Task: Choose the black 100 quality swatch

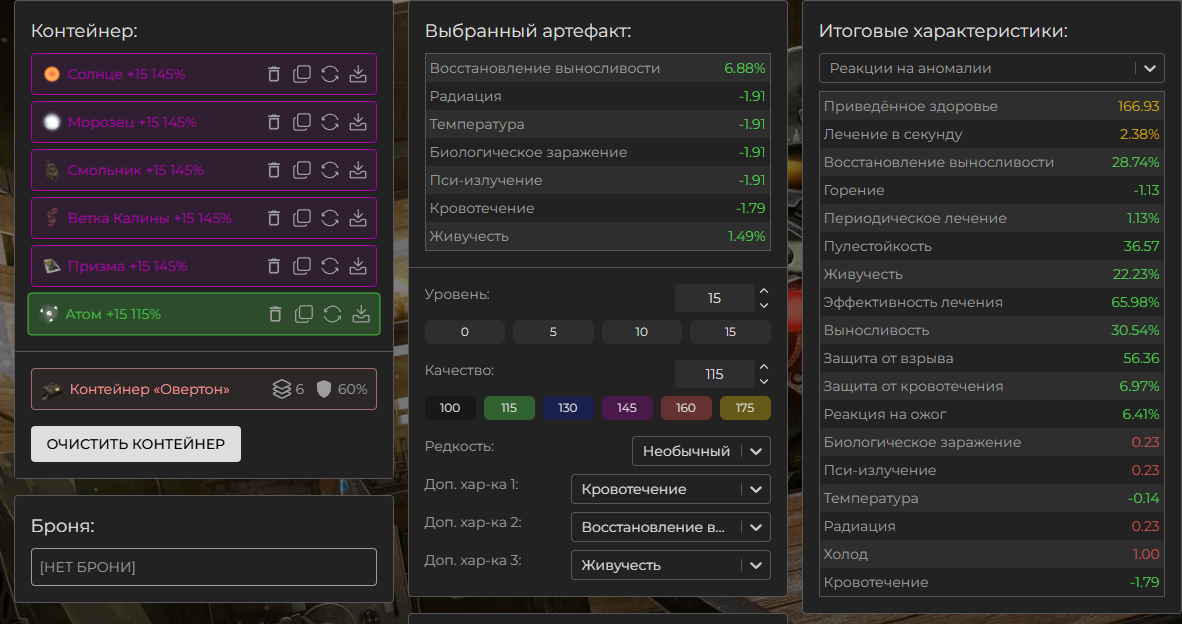Action: [x=450, y=408]
